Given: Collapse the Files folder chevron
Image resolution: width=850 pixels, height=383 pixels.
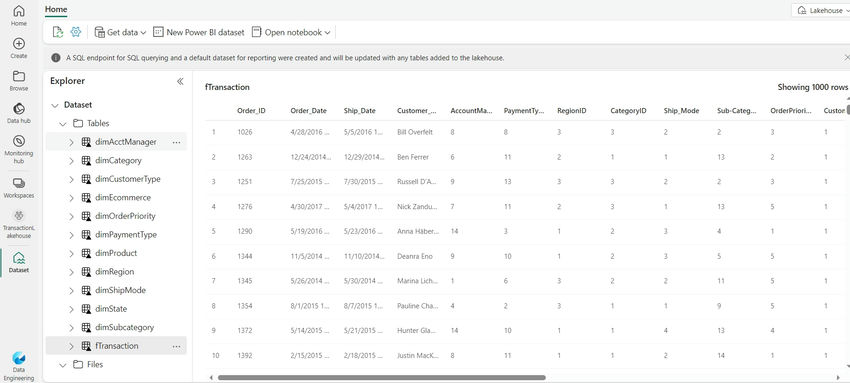Looking at the screenshot, I should tap(63, 365).
